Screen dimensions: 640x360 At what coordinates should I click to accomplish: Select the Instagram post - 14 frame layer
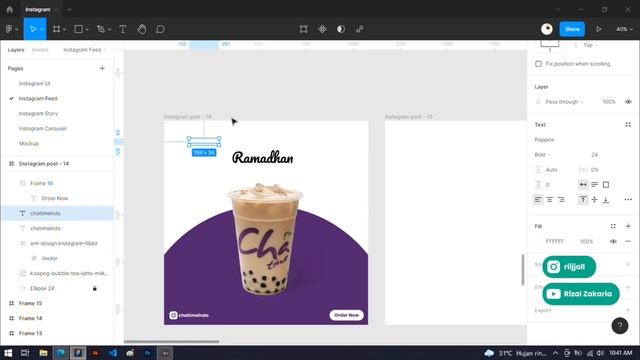pos(44,164)
